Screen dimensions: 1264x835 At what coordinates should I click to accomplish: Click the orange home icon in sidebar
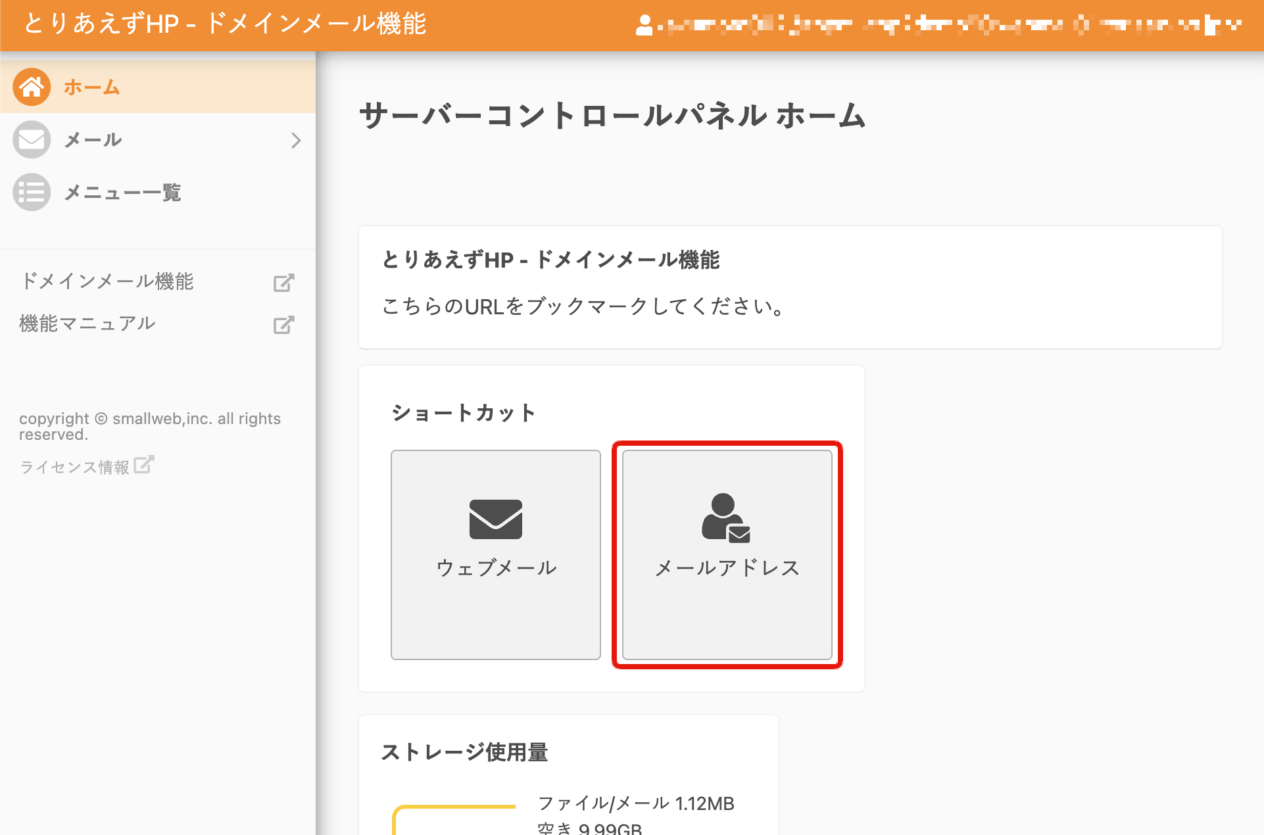tap(31, 87)
